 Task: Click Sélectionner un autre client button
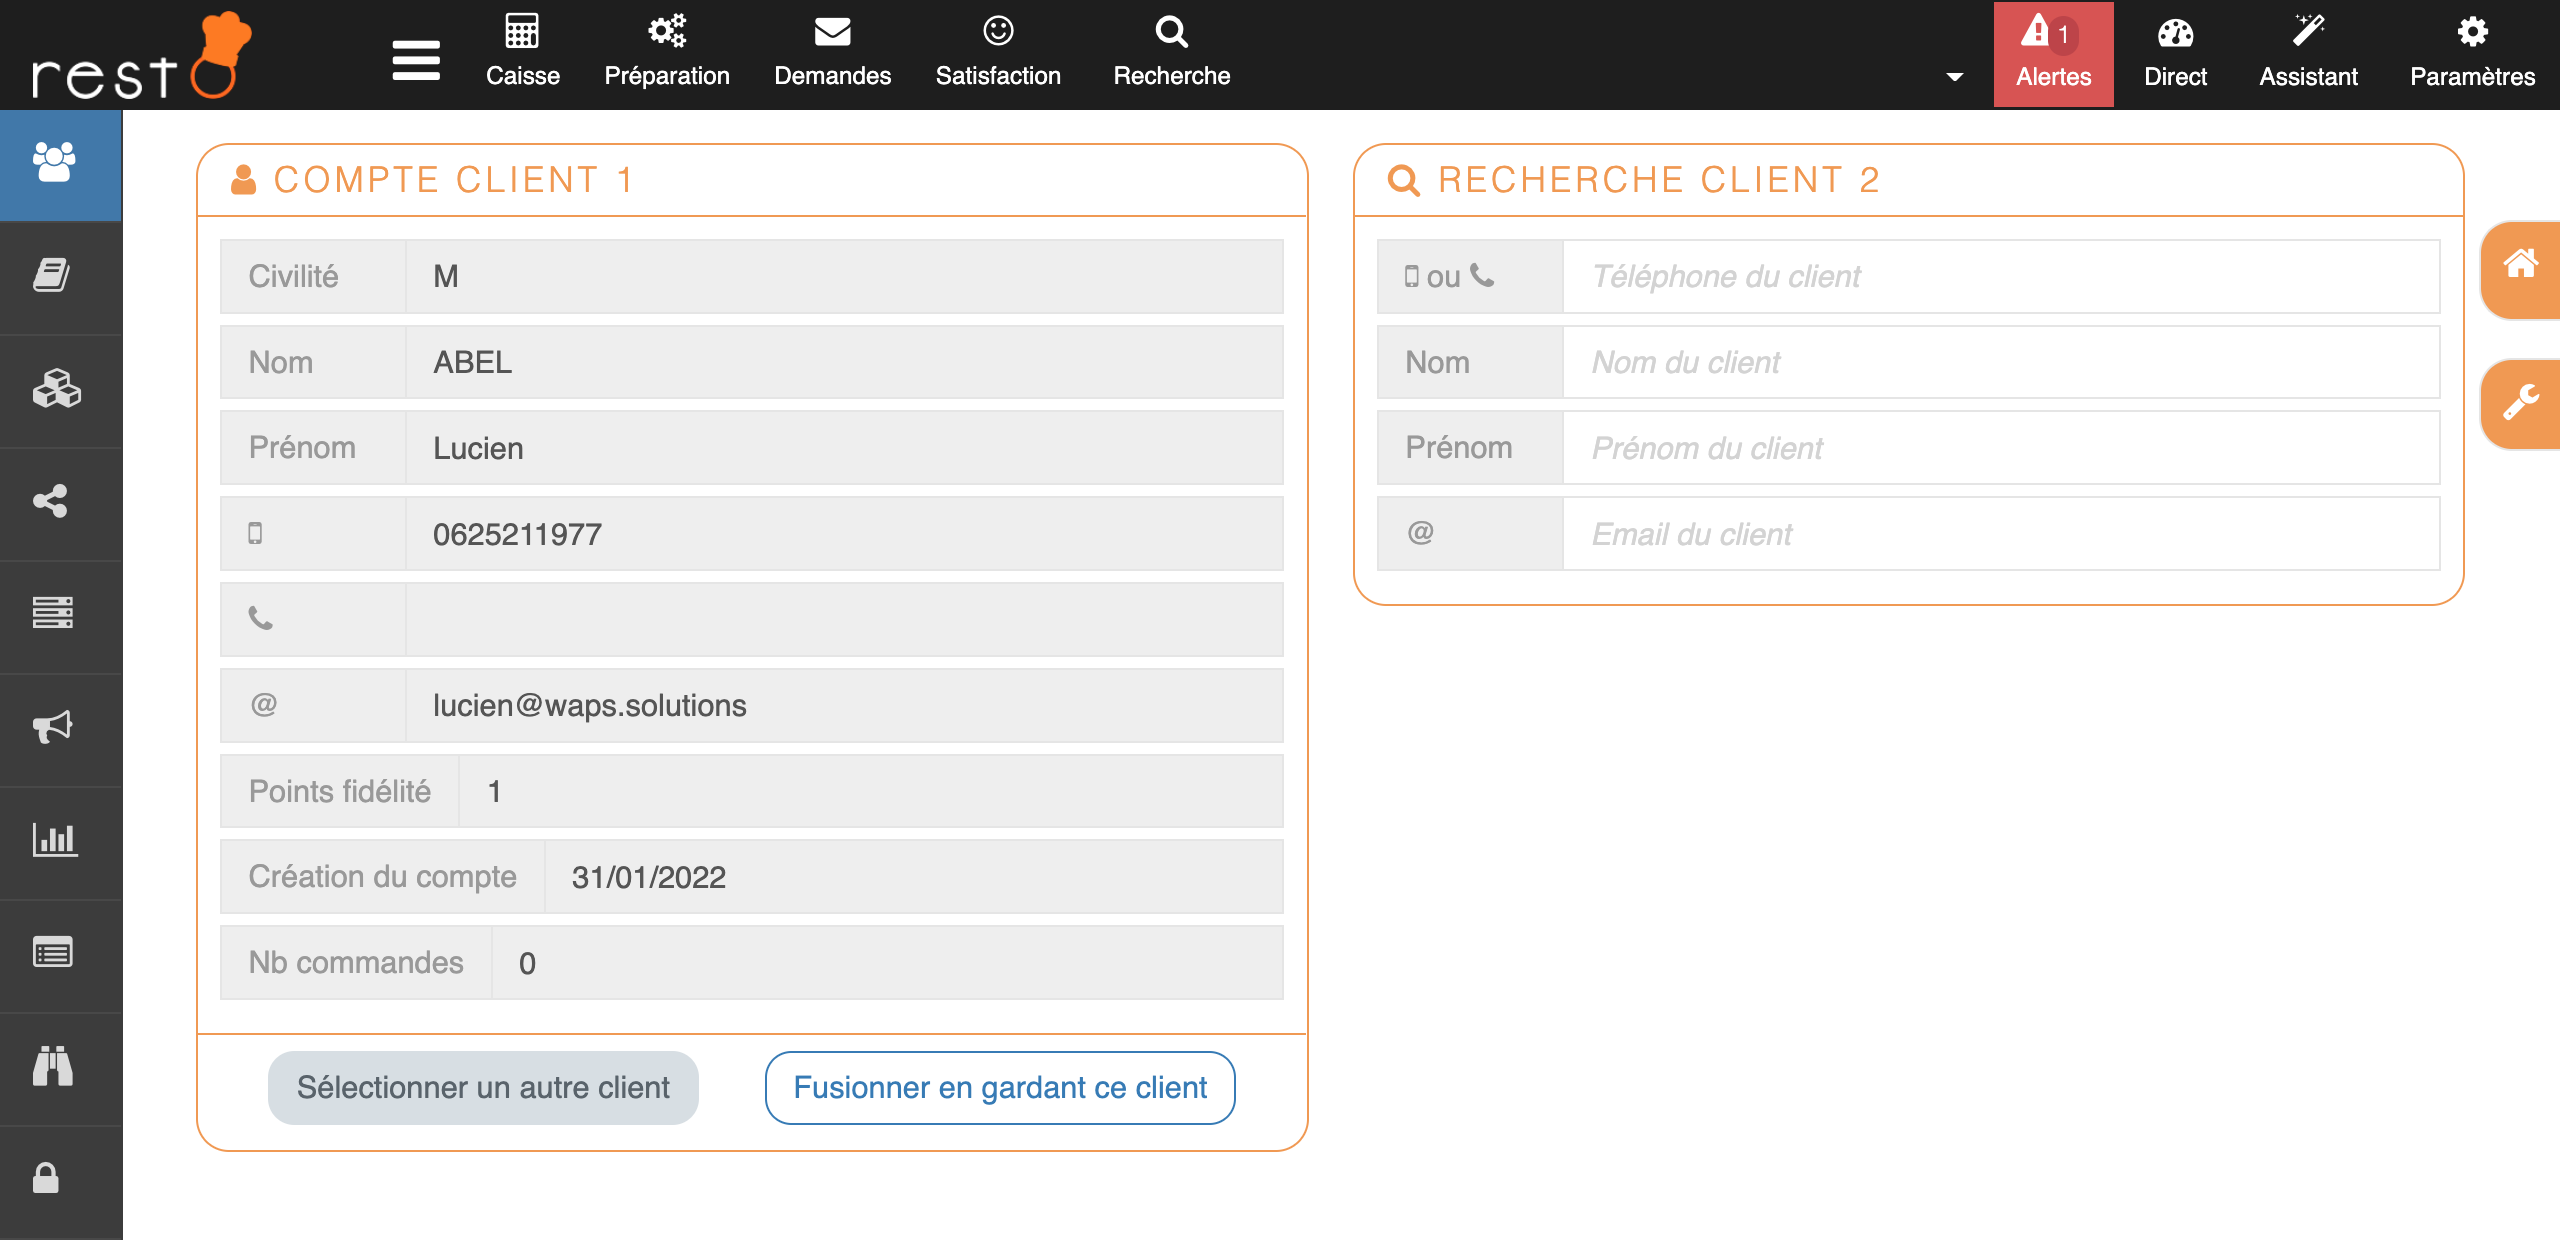483,1087
